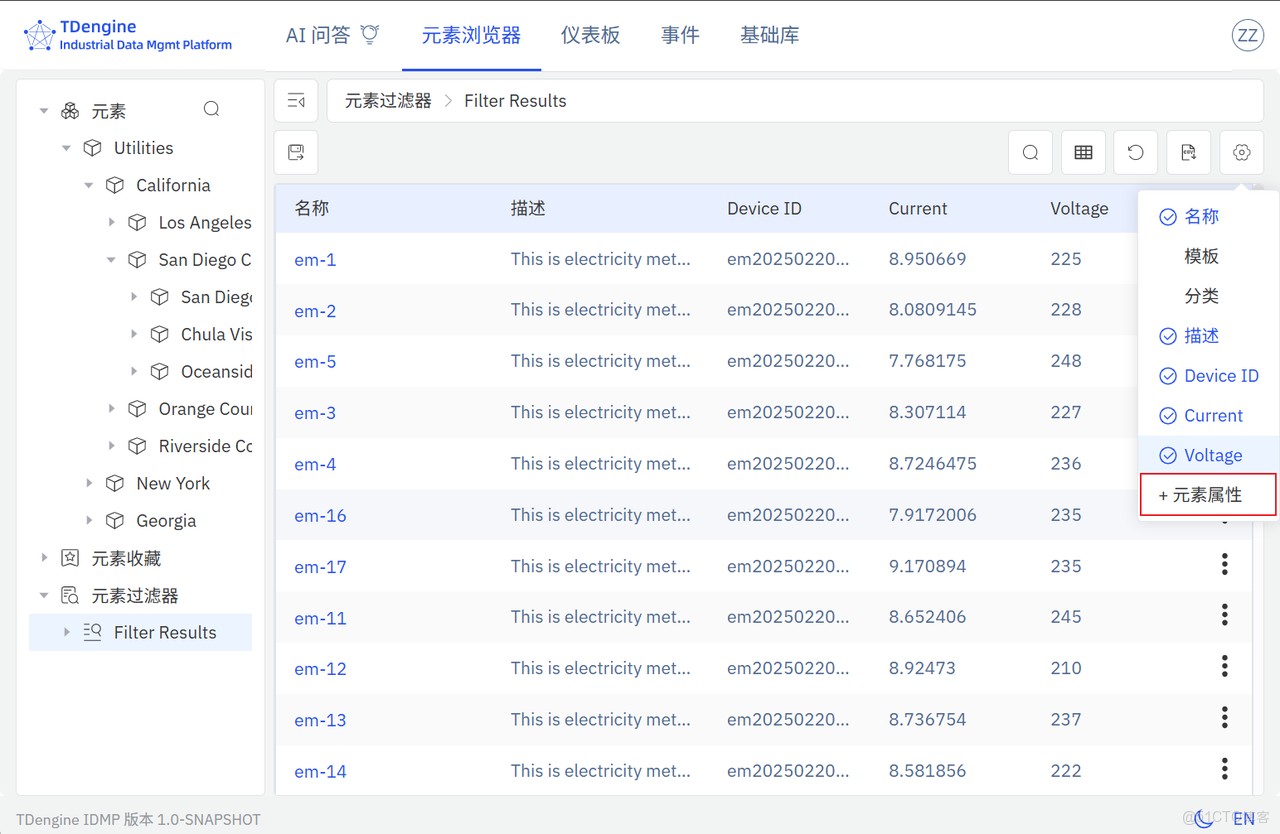Viewport: 1280px width, 834px height.
Task: Switch to table view icon
Action: coord(1083,153)
